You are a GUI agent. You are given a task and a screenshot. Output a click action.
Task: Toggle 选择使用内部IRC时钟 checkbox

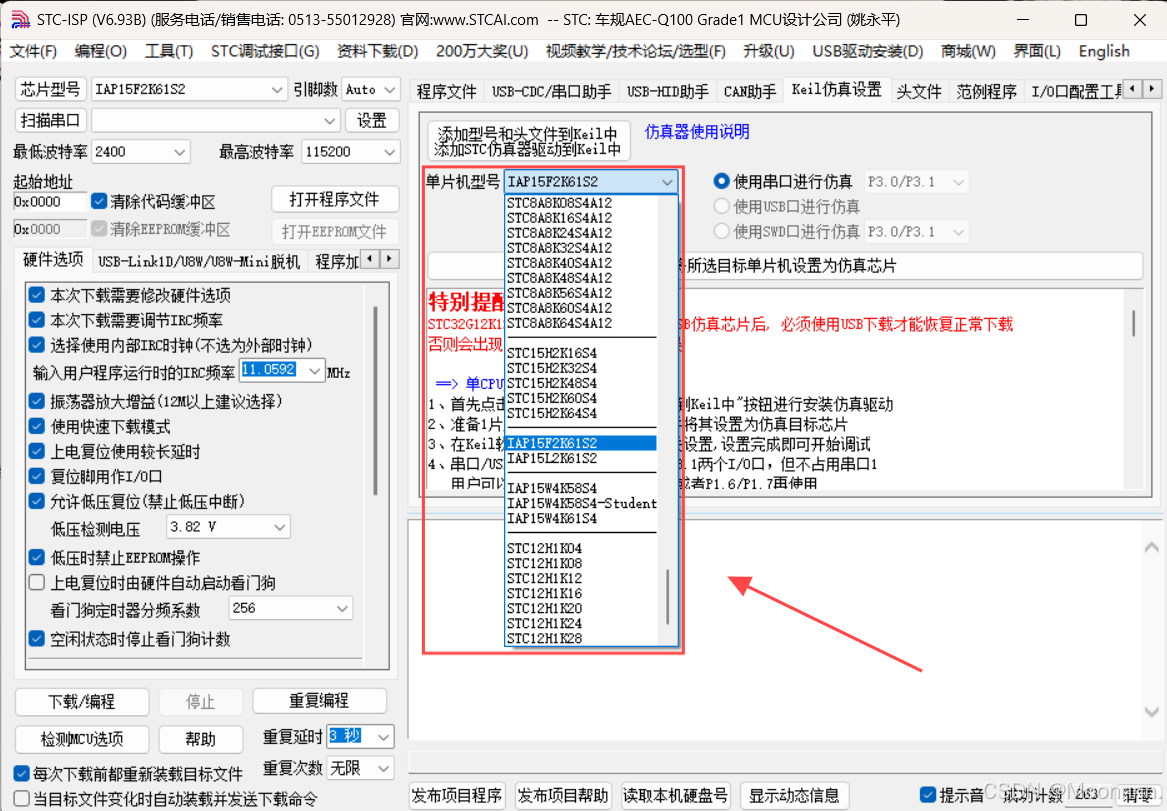[36, 344]
